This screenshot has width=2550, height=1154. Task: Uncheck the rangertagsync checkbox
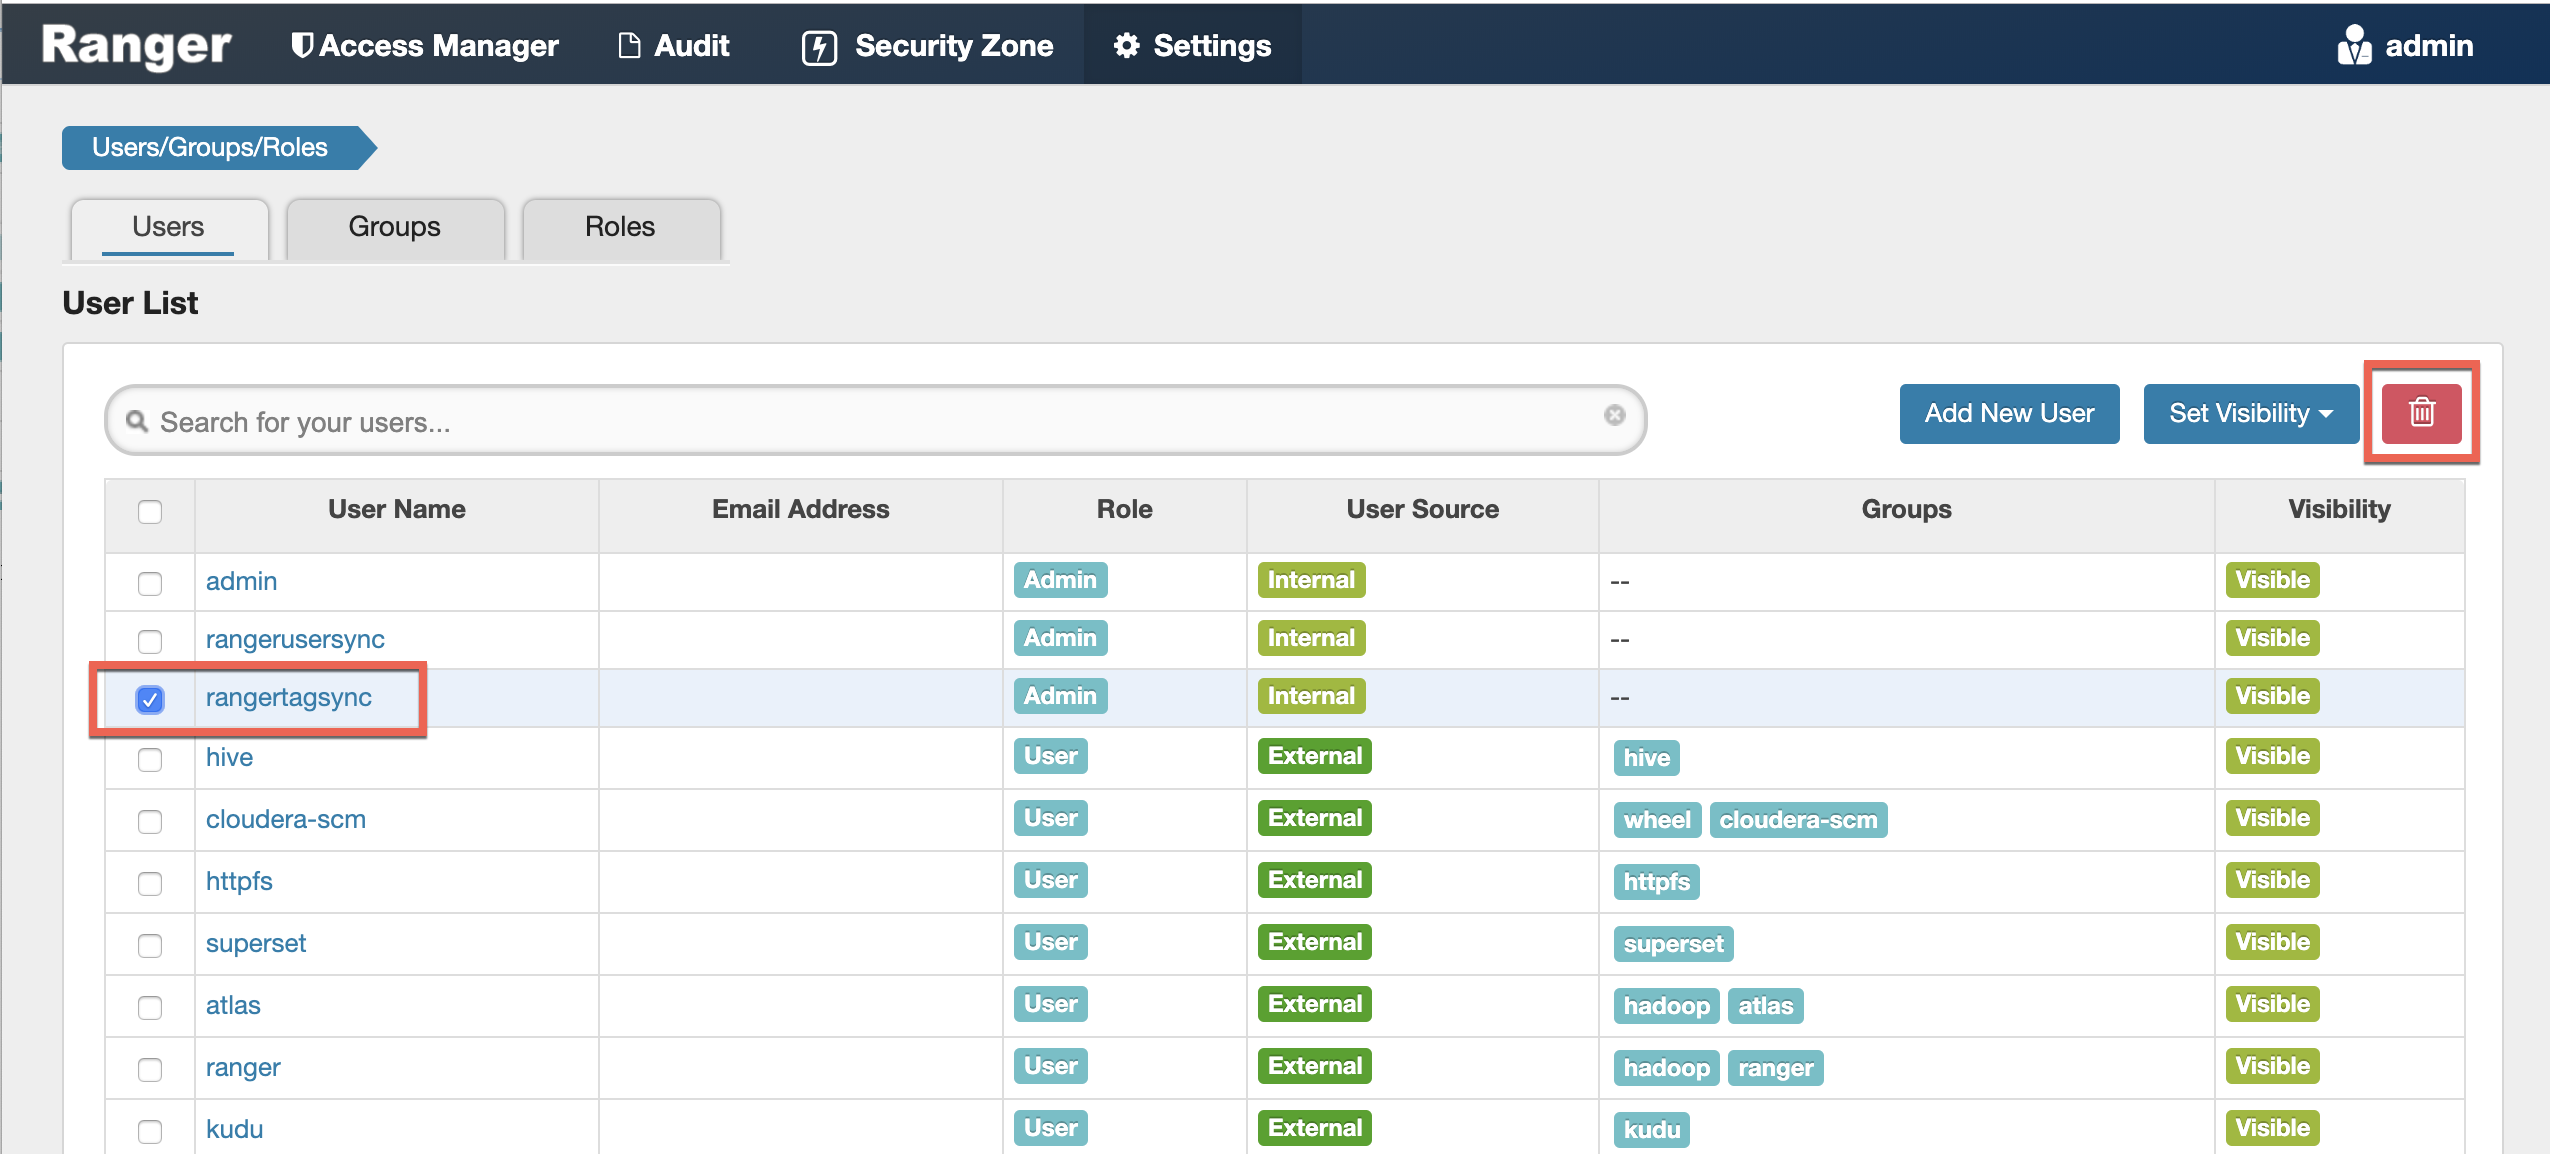tap(150, 699)
